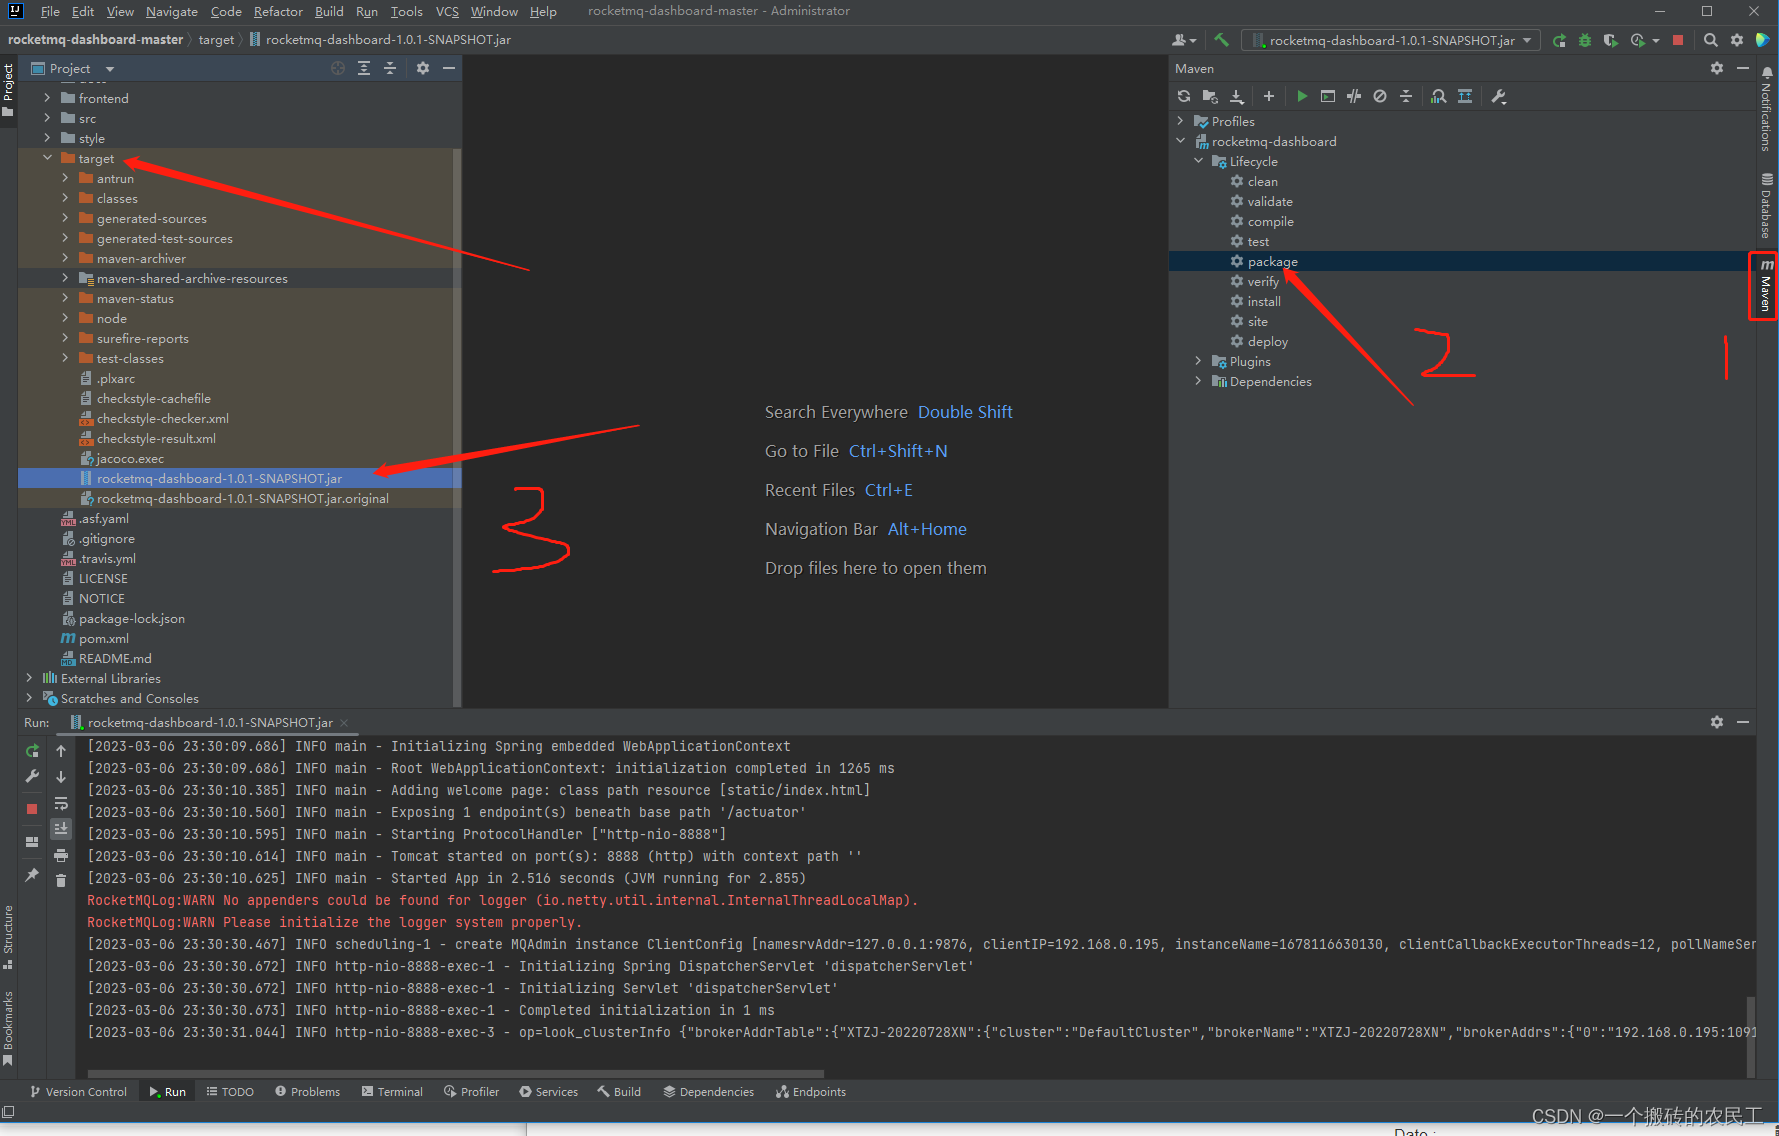This screenshot has height=1136, width=1779.
Task: Open Search Everywhere magnifier
Action: pos(1711,40)
